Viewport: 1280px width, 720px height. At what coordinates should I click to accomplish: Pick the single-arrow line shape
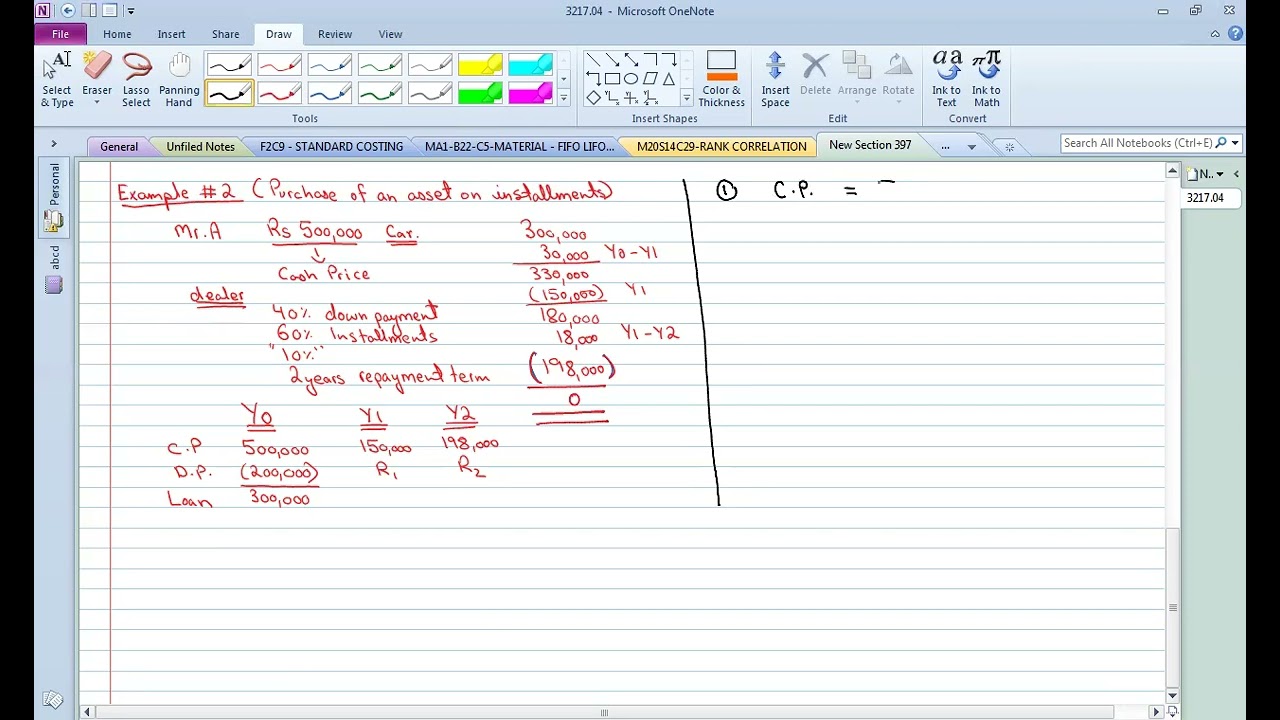tap(612, 60)
